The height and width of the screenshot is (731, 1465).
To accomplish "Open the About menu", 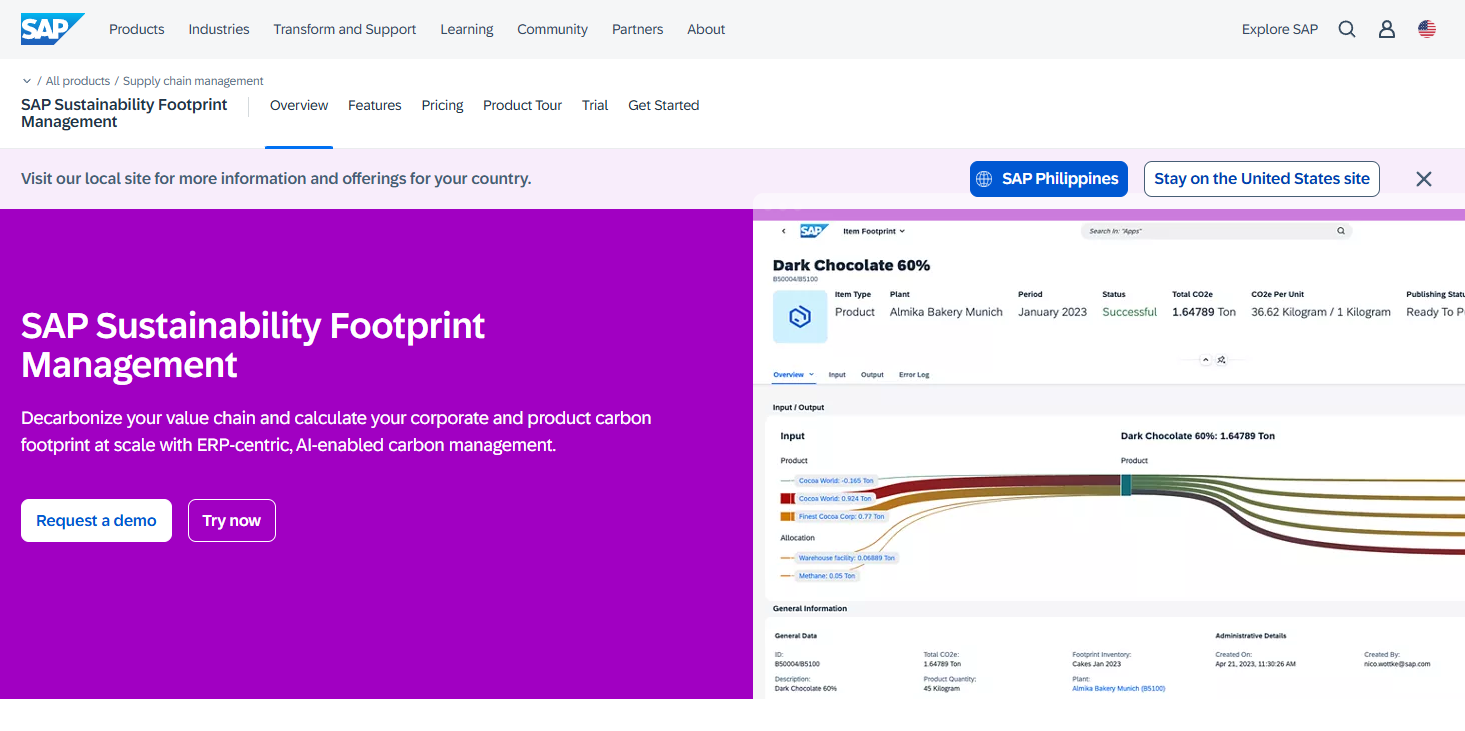I will (x=706, y=29).
